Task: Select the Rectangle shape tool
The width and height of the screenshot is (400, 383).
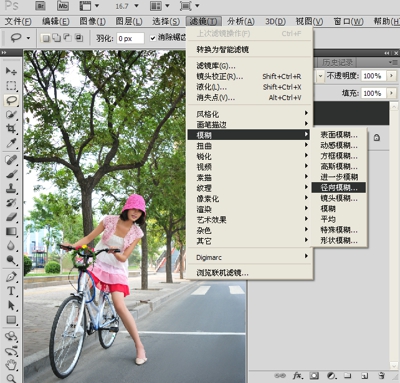Action: 11,320
